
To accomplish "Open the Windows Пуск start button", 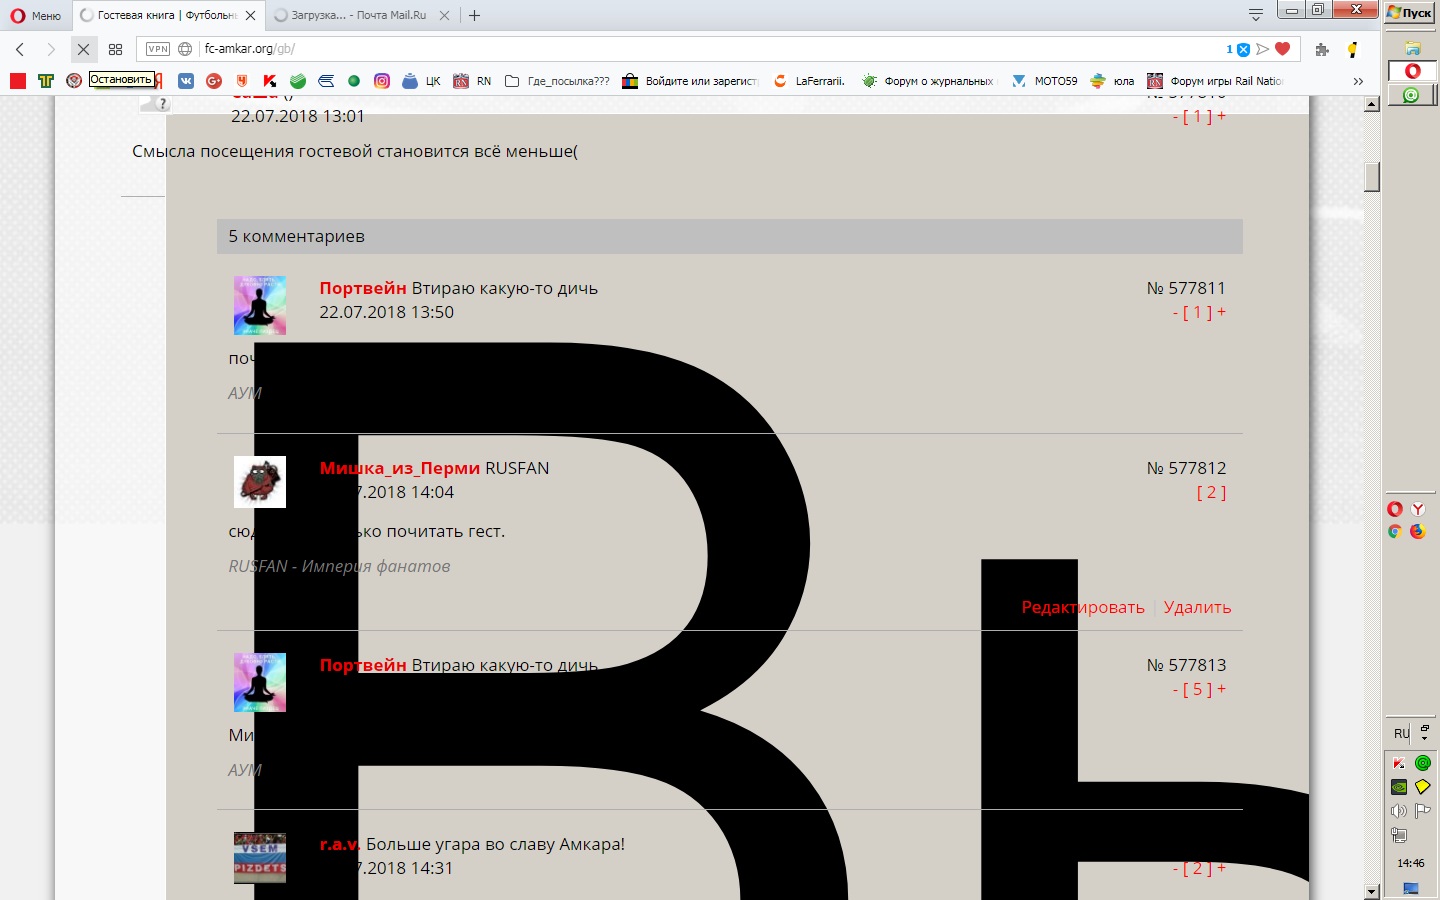I will tap(1410, 12).
